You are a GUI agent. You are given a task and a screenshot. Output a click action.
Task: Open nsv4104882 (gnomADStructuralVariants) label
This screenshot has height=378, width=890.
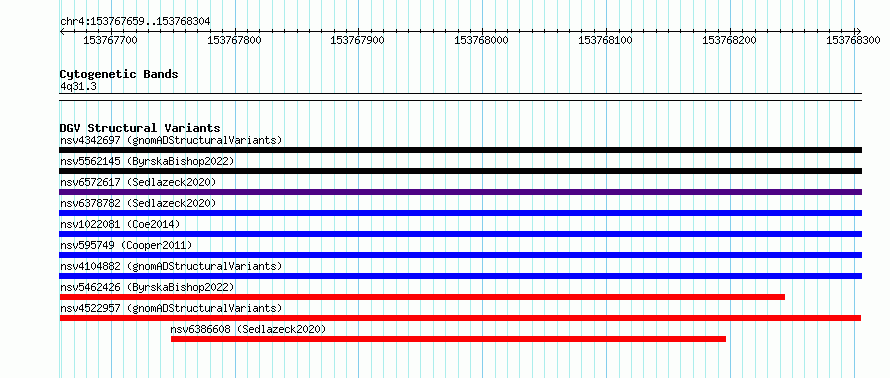tap(171, 266)
